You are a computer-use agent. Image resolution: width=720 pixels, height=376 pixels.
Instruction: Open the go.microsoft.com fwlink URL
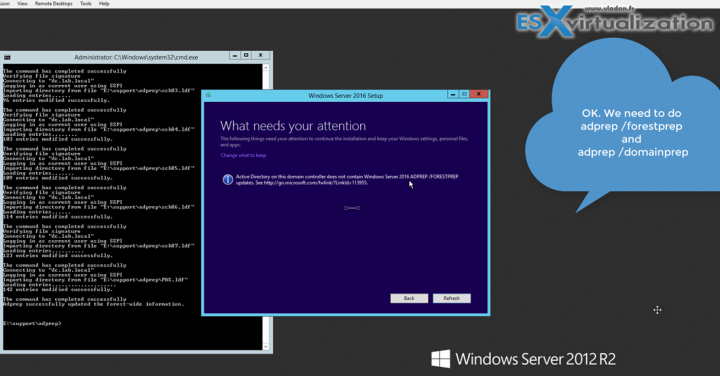tap(316, 183)
